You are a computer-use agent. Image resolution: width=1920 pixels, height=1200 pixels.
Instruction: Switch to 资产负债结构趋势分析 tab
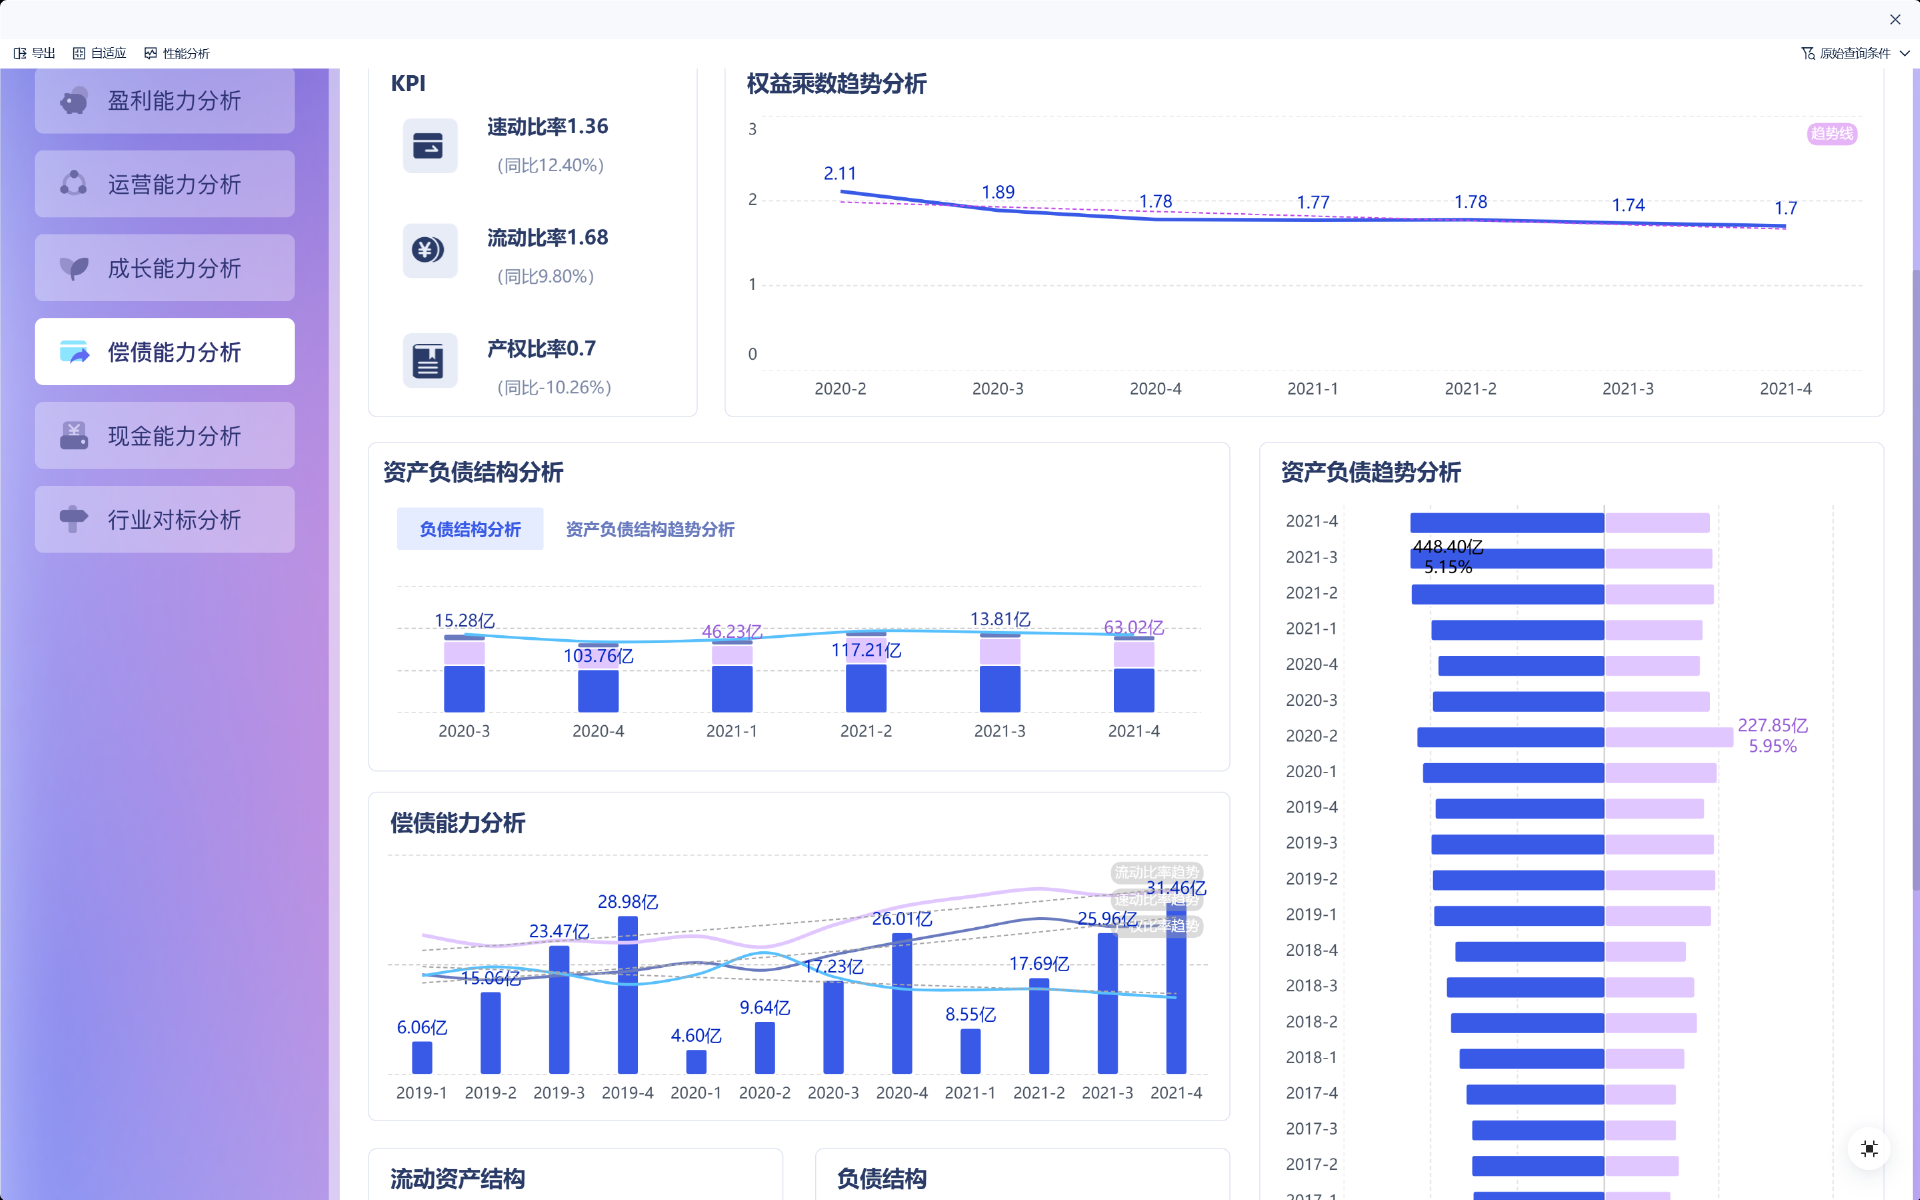pos(650,529)
